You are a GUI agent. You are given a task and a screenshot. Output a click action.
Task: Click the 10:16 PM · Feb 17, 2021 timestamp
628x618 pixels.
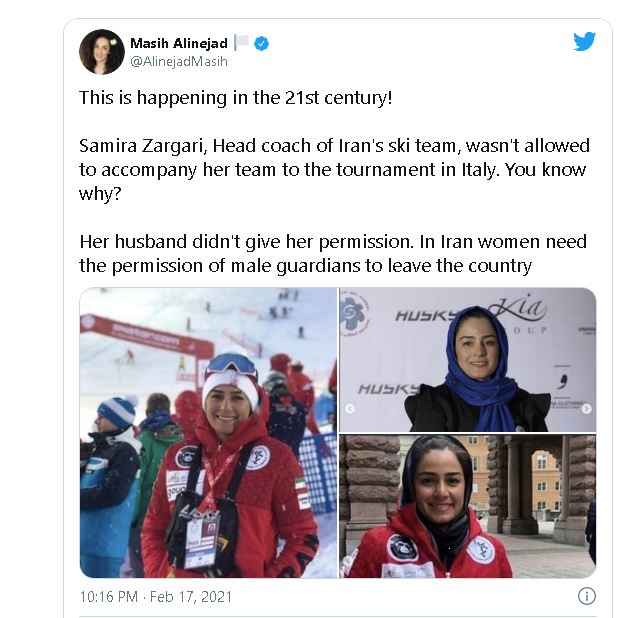coord(156,597)
